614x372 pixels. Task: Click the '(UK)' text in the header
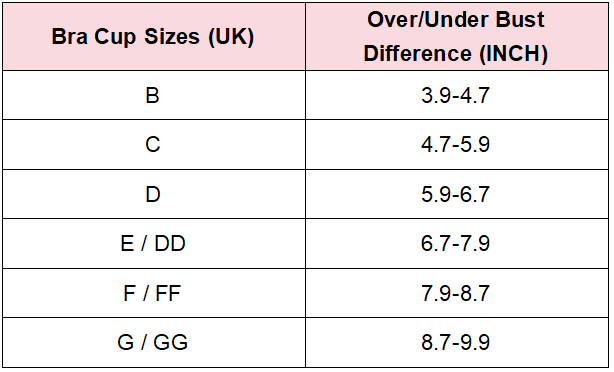tap(231, 38)
